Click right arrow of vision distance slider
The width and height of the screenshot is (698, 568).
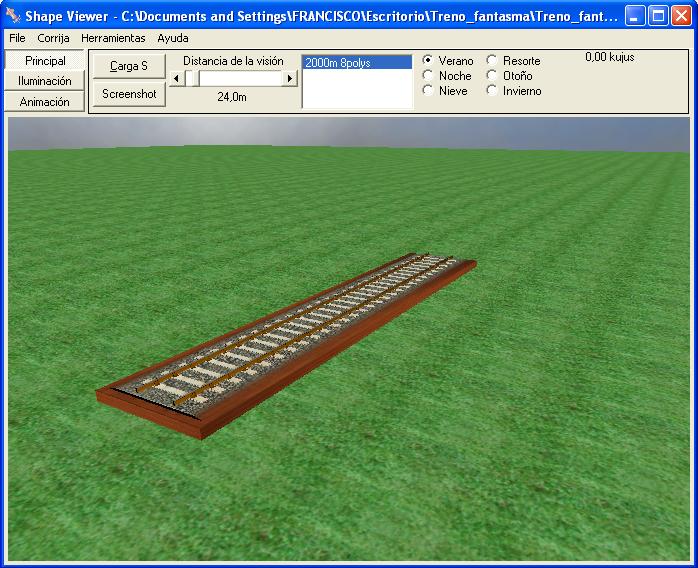pos(290,78)
